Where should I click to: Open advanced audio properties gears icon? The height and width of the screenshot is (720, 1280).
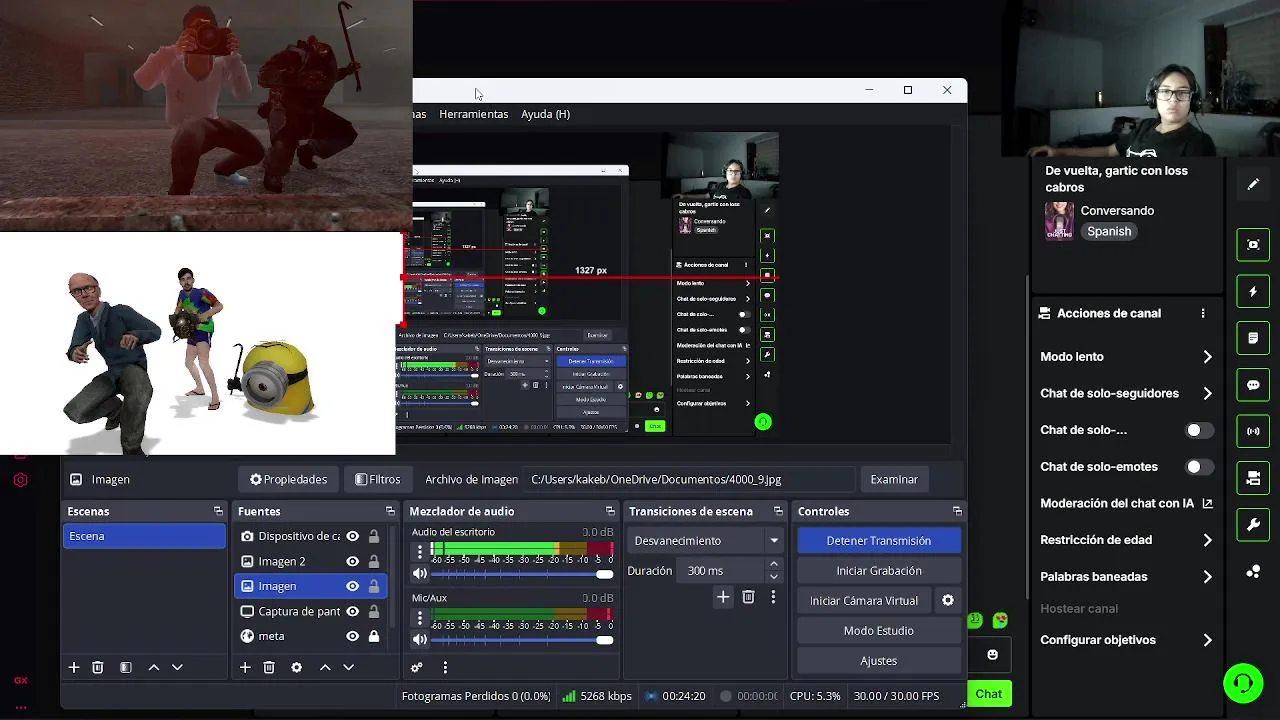click(x=417, y=667)
